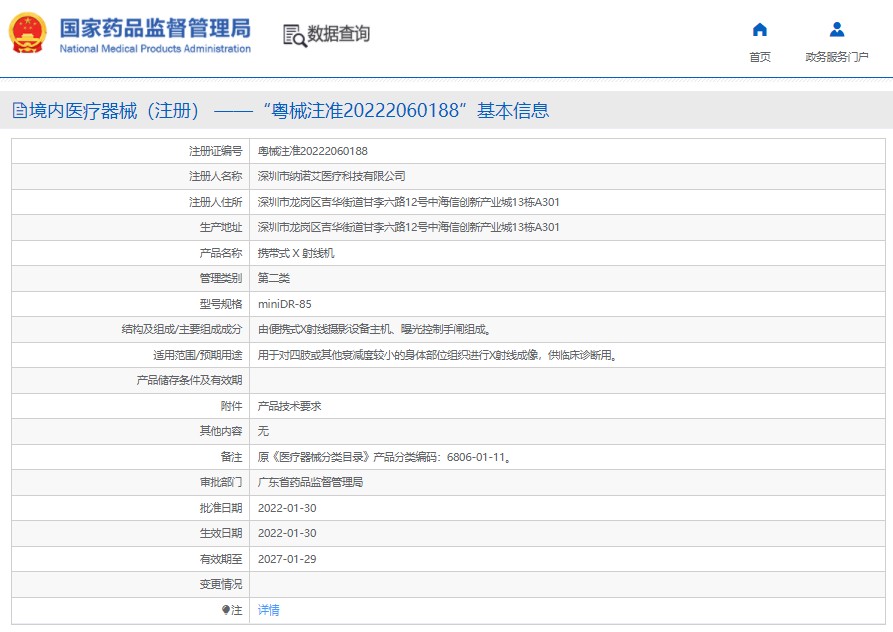Select approving department 广东省药品监督管理局
Screen dimensions: 893x632
tap(310, 482)
